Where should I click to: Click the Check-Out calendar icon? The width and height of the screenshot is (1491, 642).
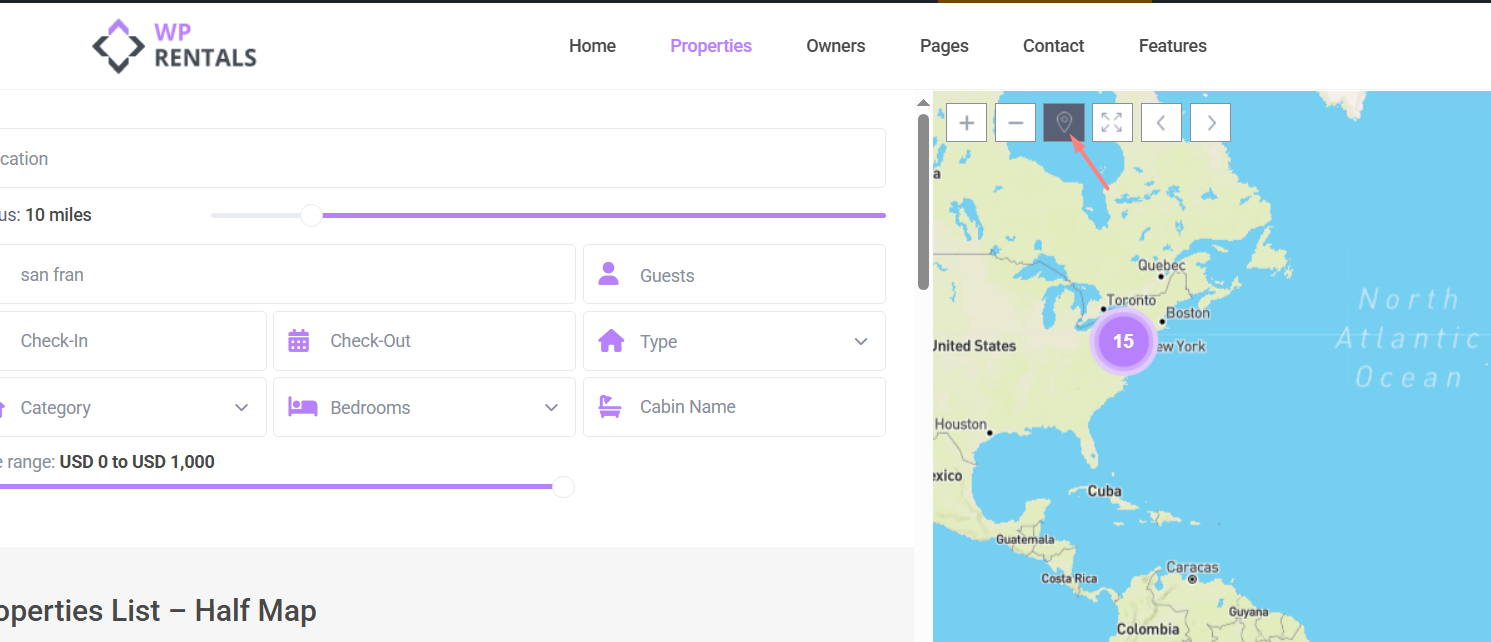[299, 341]
